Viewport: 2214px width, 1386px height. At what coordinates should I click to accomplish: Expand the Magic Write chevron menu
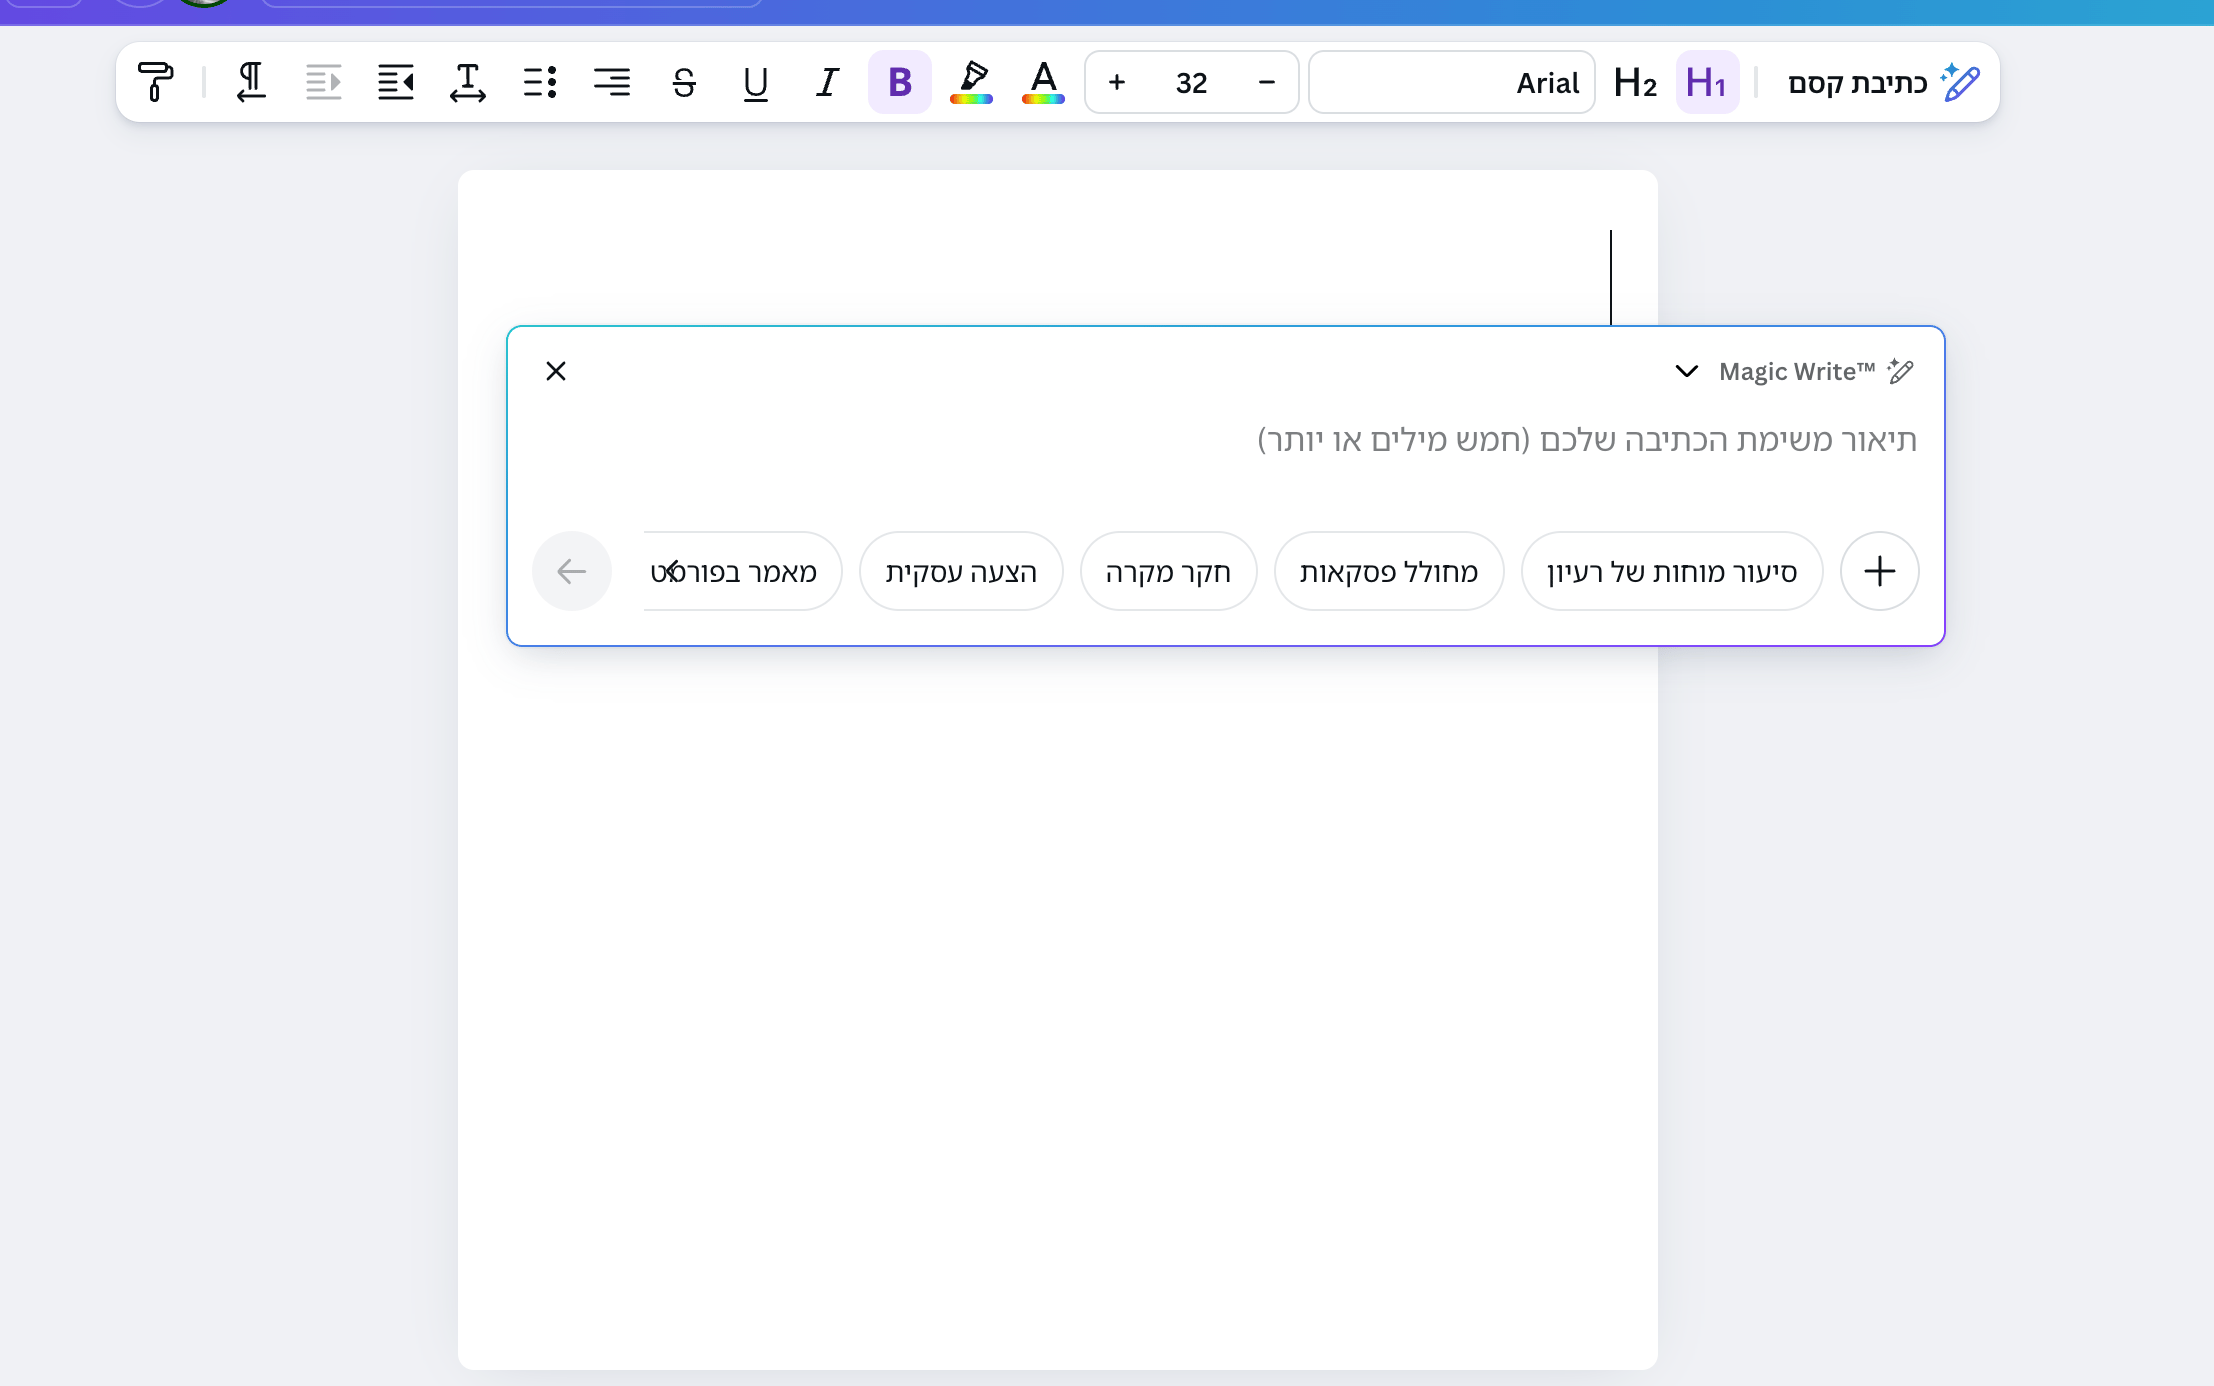(x=1686, y=371)
